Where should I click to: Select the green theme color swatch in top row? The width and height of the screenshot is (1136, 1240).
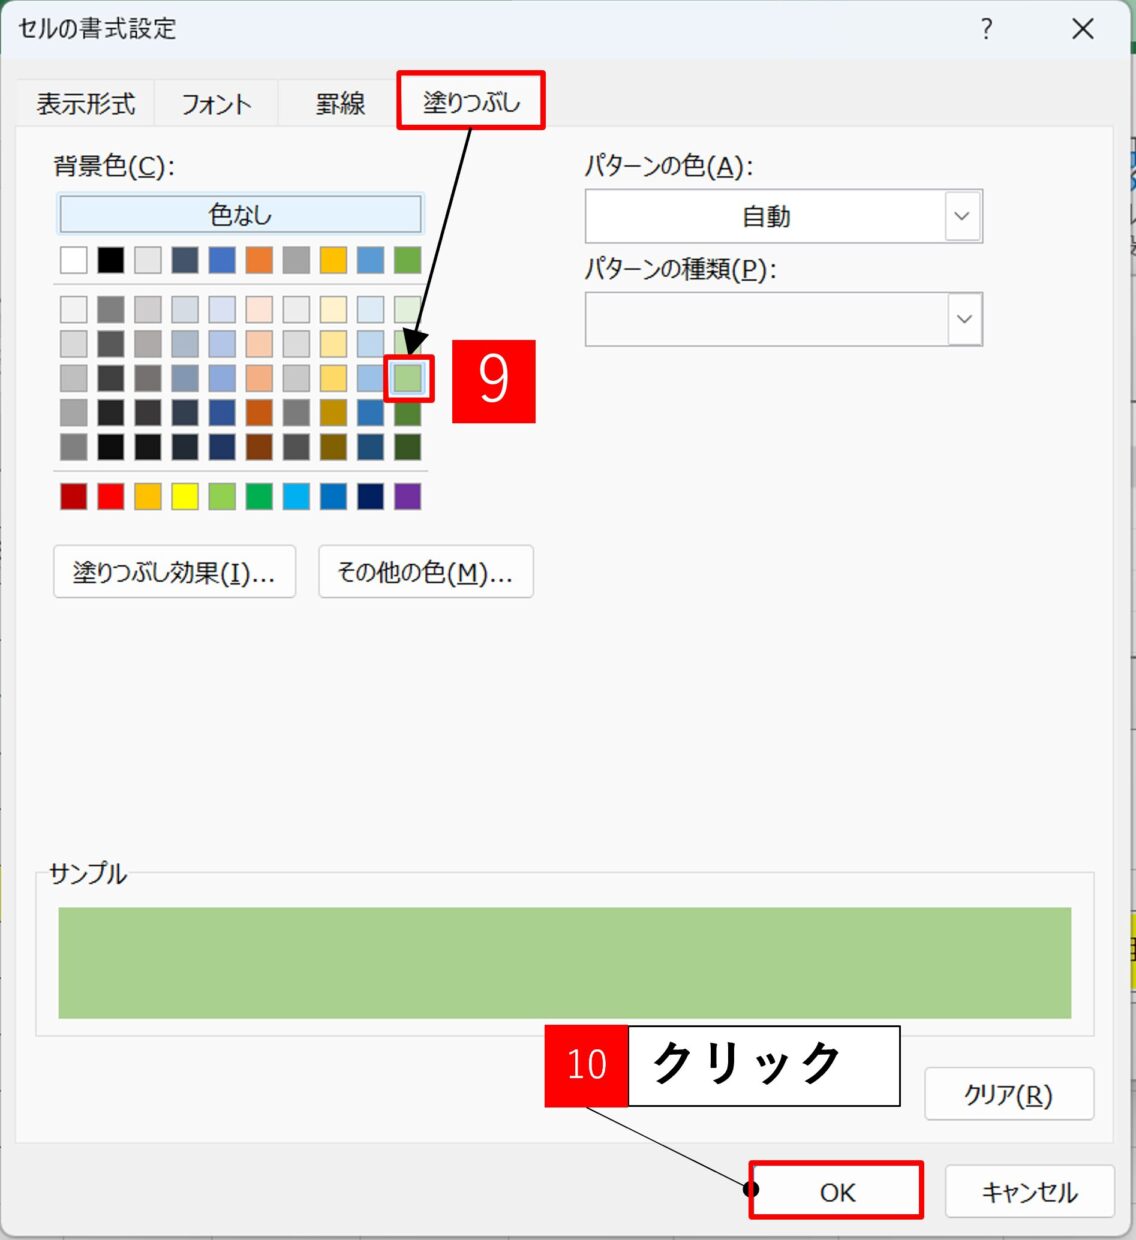click(x=407, y=260)
